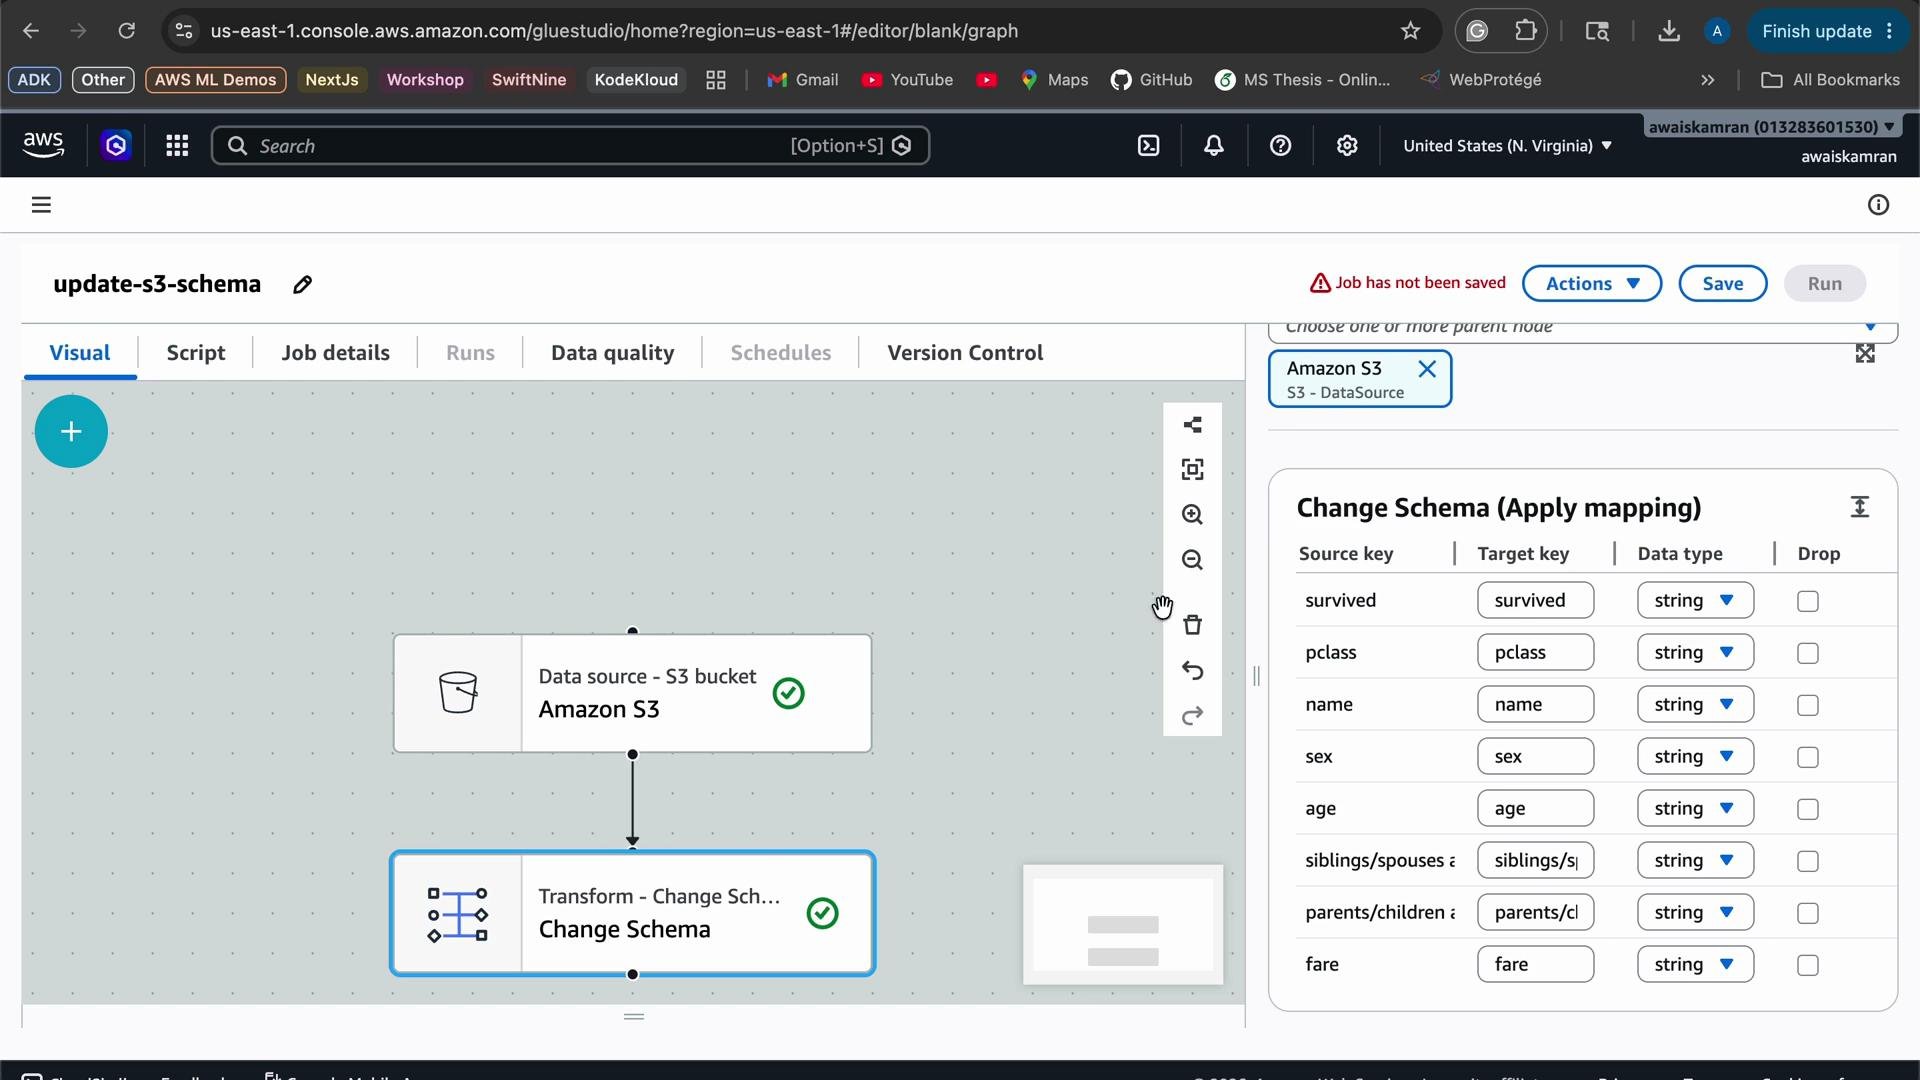Redo the canvas action
This screenshot has width=1920, height=1080.
(x=1192, y=716)
